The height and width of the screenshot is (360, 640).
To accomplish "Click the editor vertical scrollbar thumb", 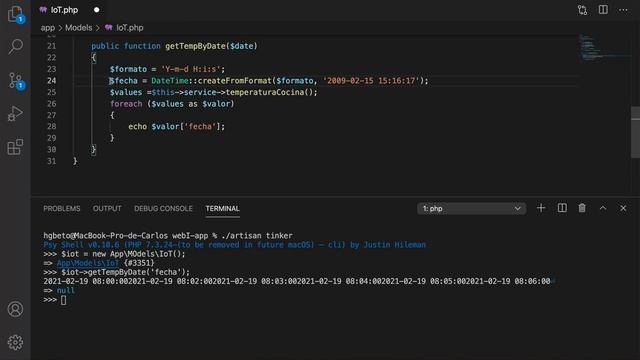I will click(x=636, y=132).
